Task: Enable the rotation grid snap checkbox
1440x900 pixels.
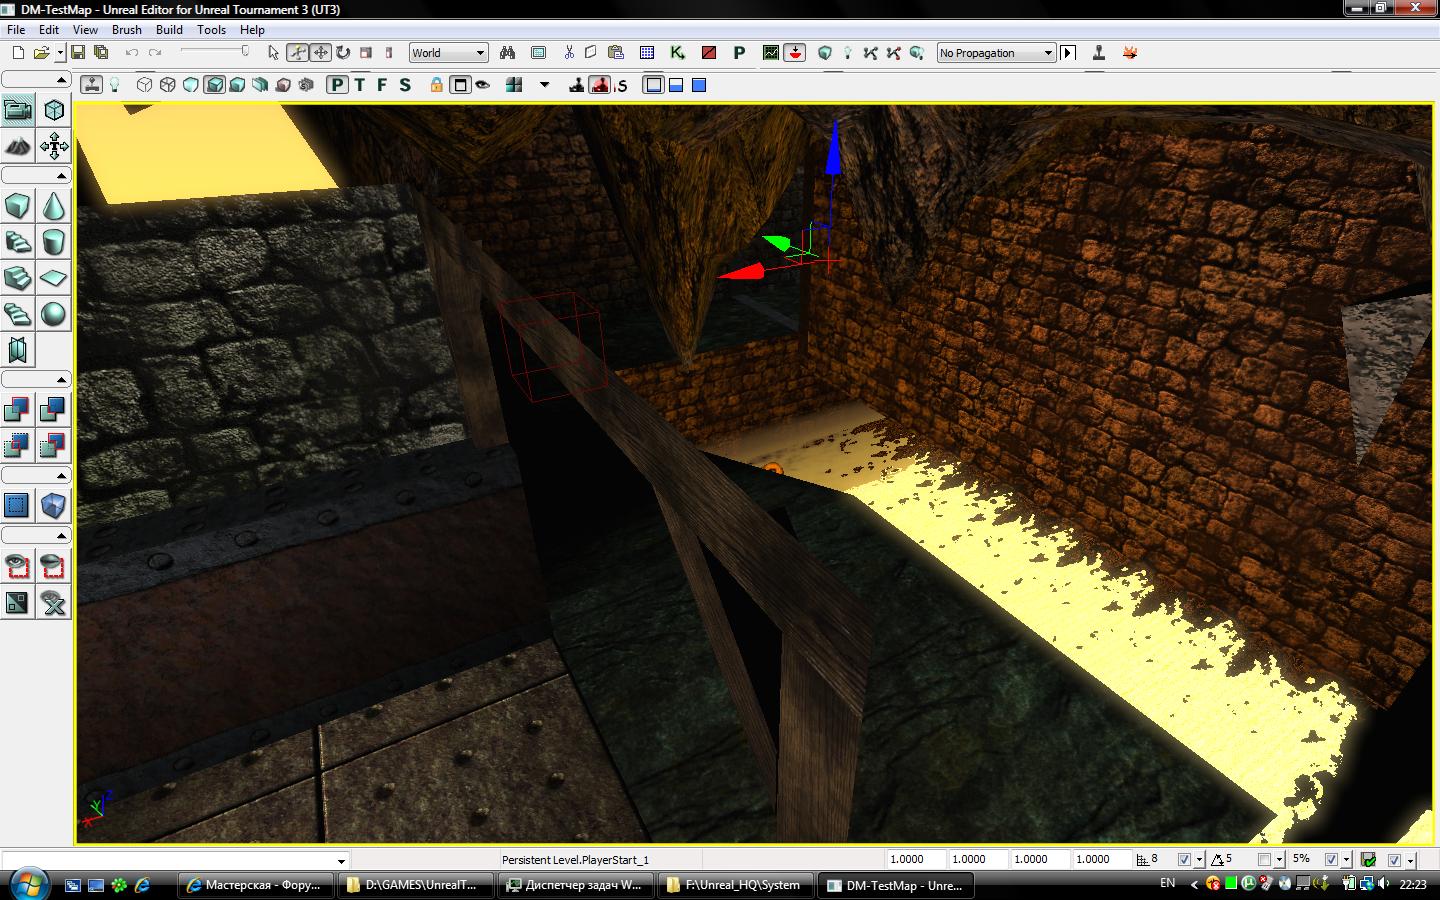Action: tap(1265, 860)
